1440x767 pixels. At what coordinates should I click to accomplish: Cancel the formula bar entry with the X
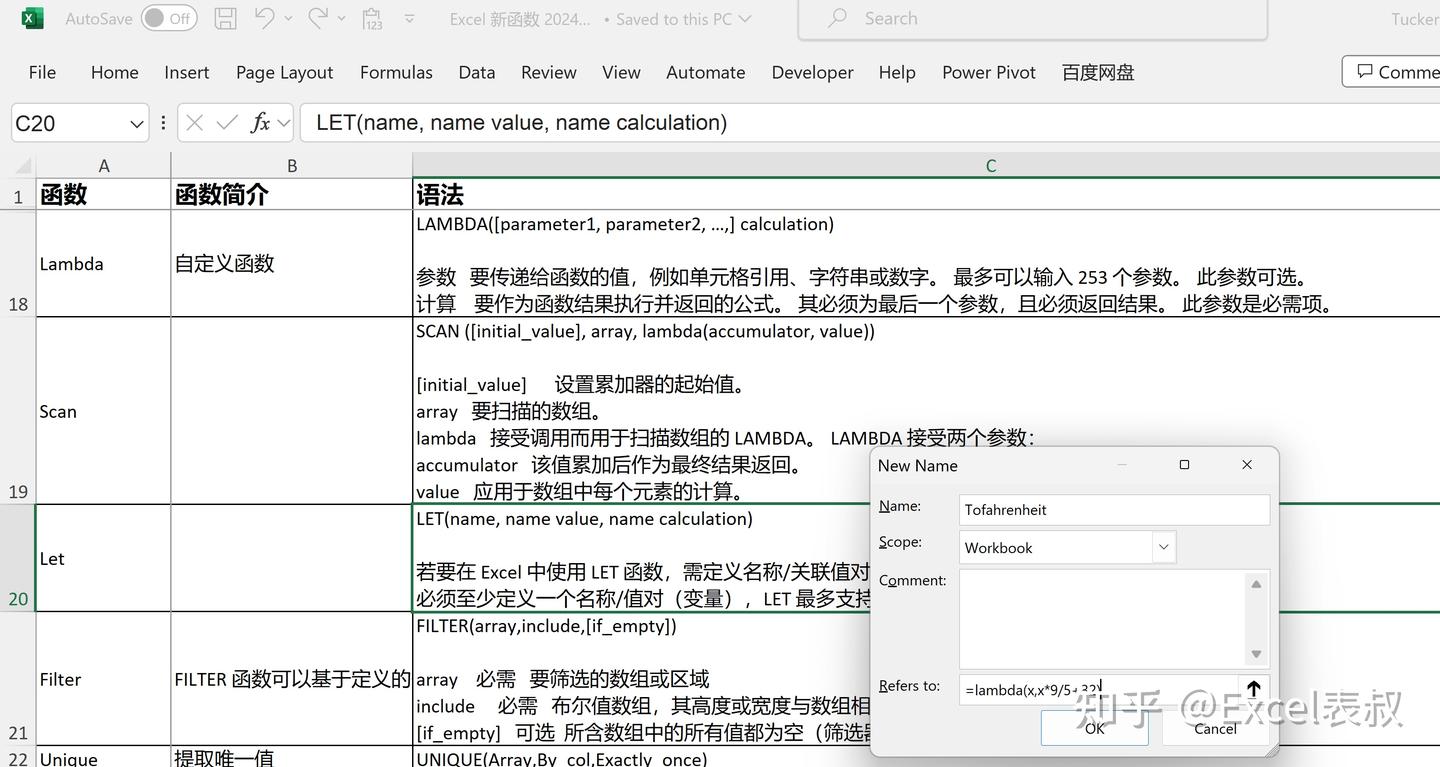pyautogui.click(x=194, y=122)
